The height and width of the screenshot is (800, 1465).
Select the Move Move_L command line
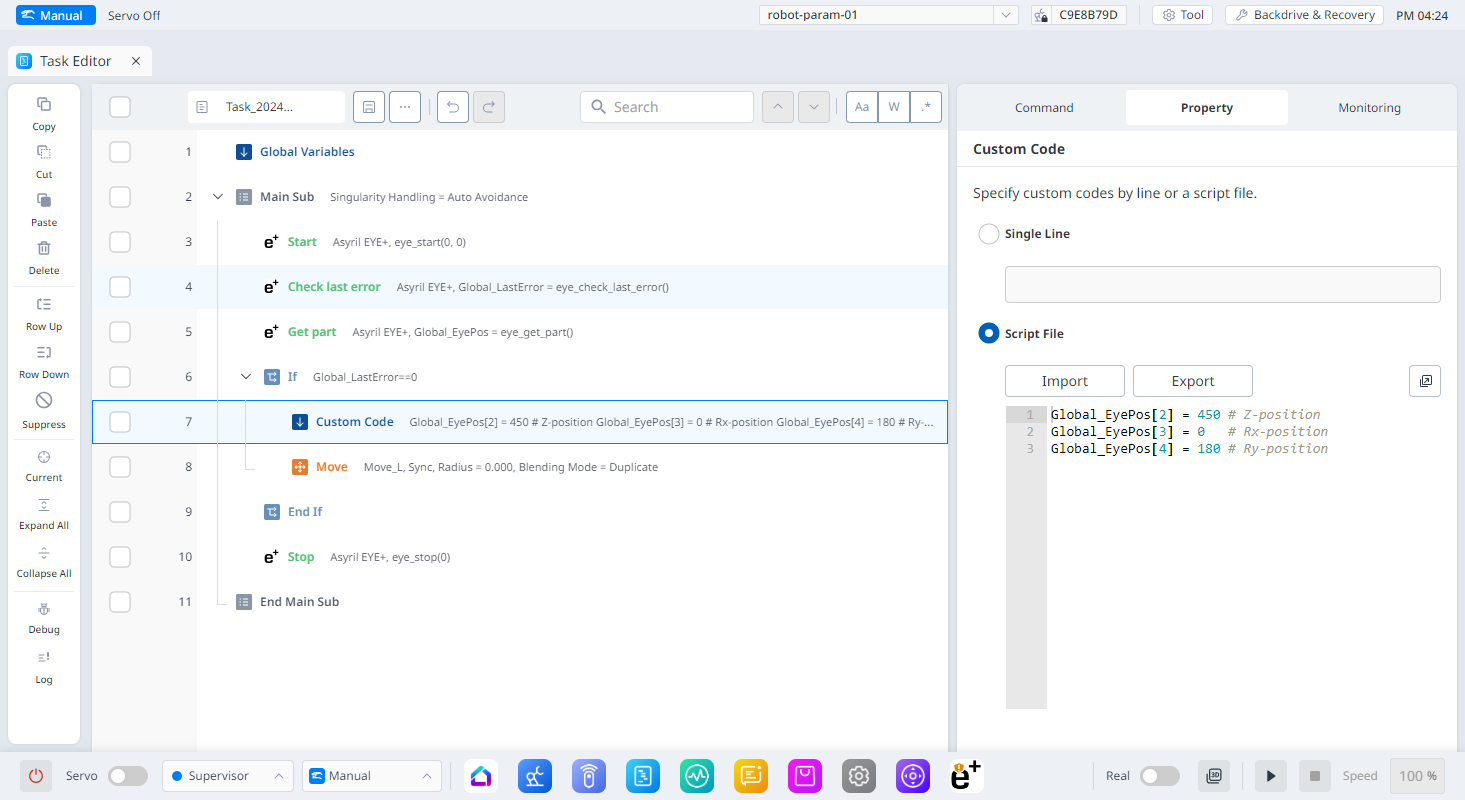pyautogui.click(x=520, y=467)
